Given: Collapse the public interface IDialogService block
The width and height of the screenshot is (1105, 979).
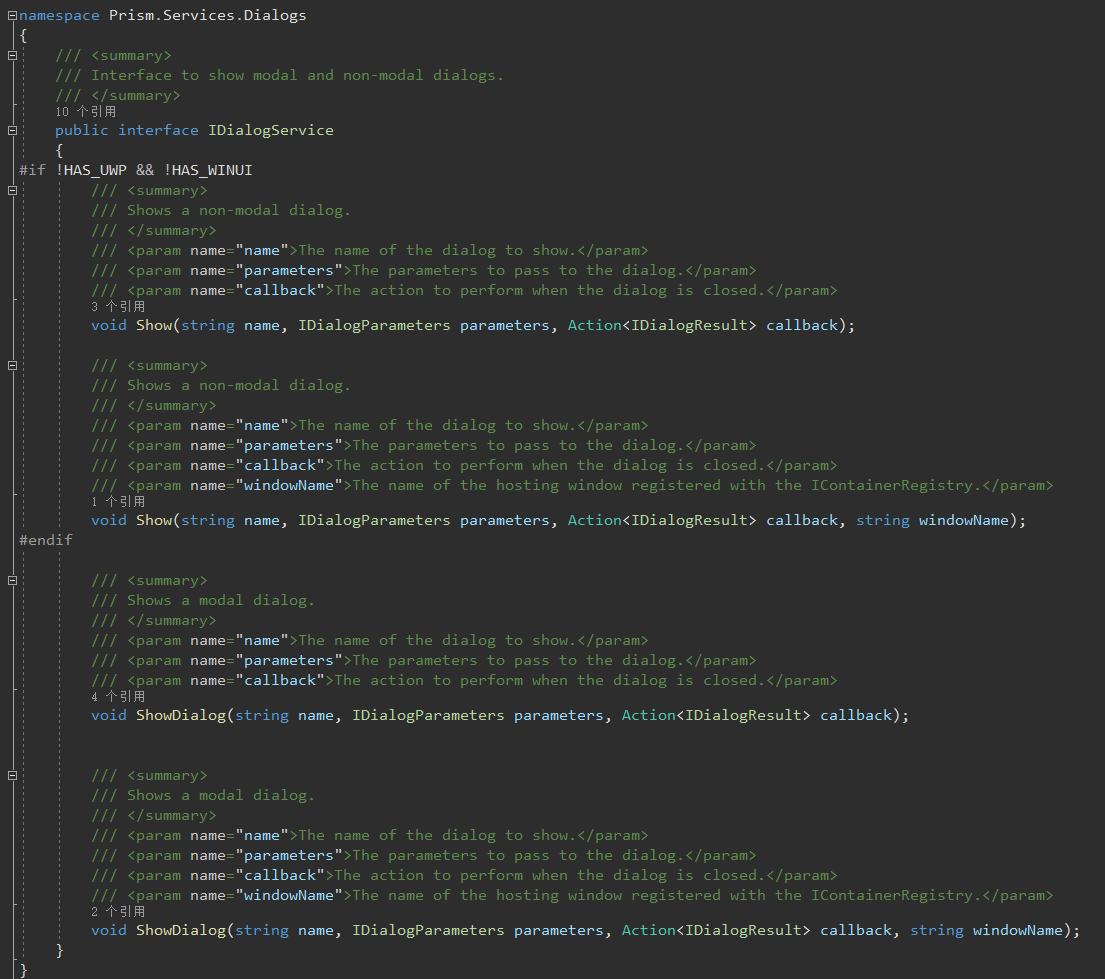Looking at the screenshot, I should pyautogui.click(x=12, y=130).
